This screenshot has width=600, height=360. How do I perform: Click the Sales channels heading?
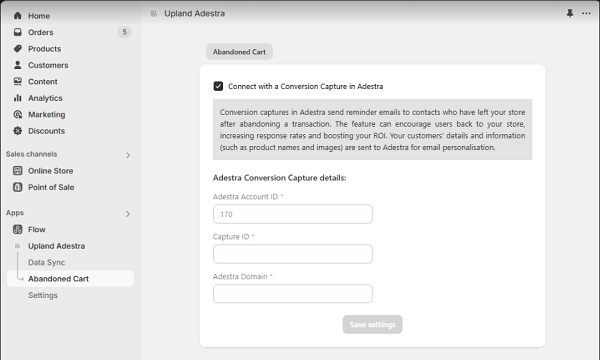(x=31, y=154)
